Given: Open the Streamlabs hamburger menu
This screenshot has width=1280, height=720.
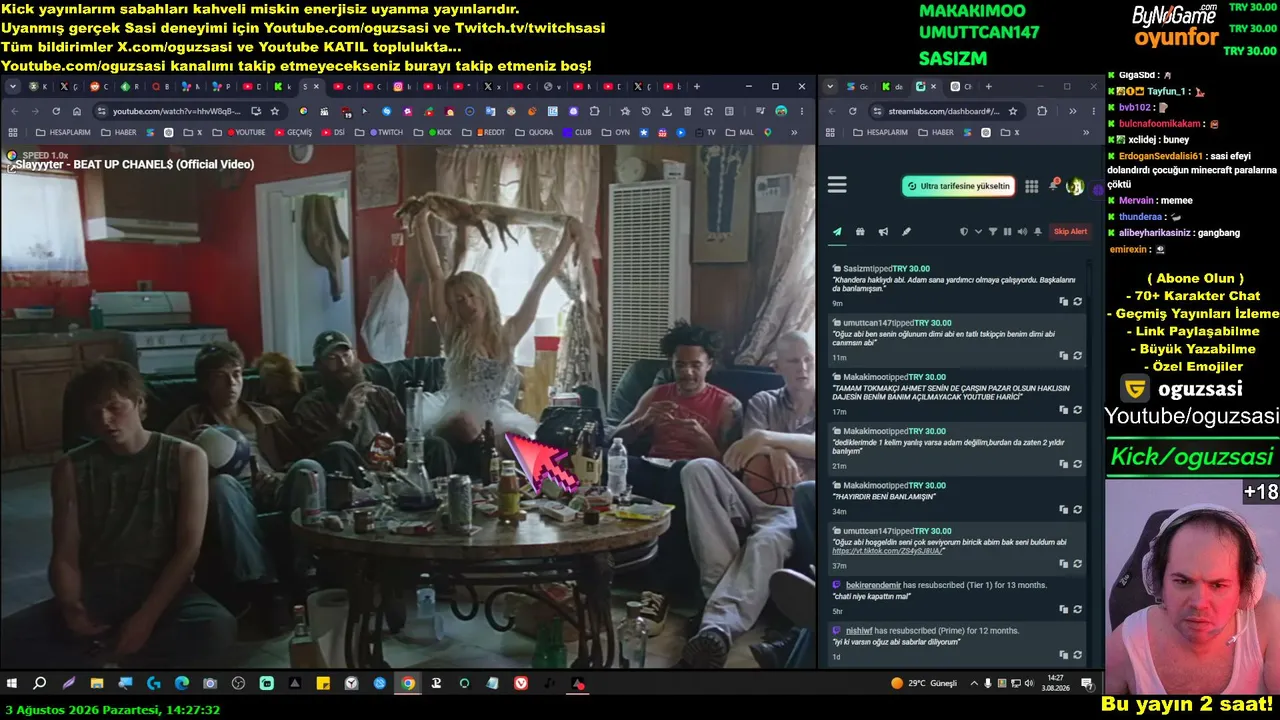Looking at the screenshot, I should coord(837,185).
